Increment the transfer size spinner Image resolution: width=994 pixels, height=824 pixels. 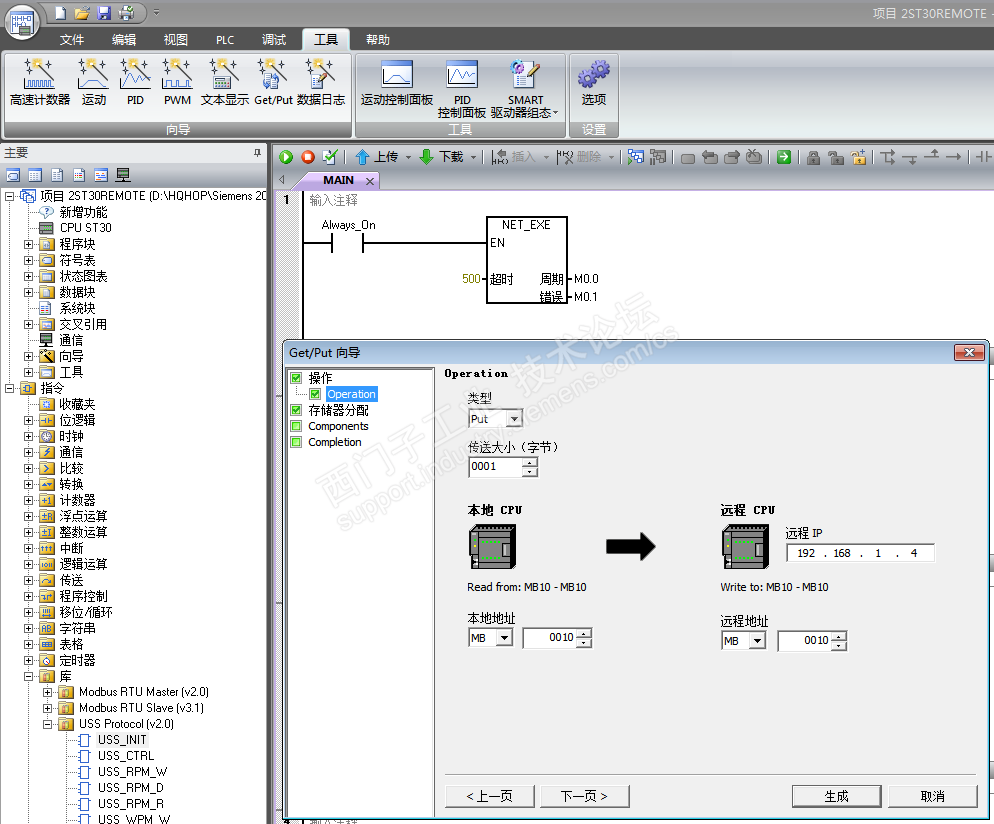(530, 462)
